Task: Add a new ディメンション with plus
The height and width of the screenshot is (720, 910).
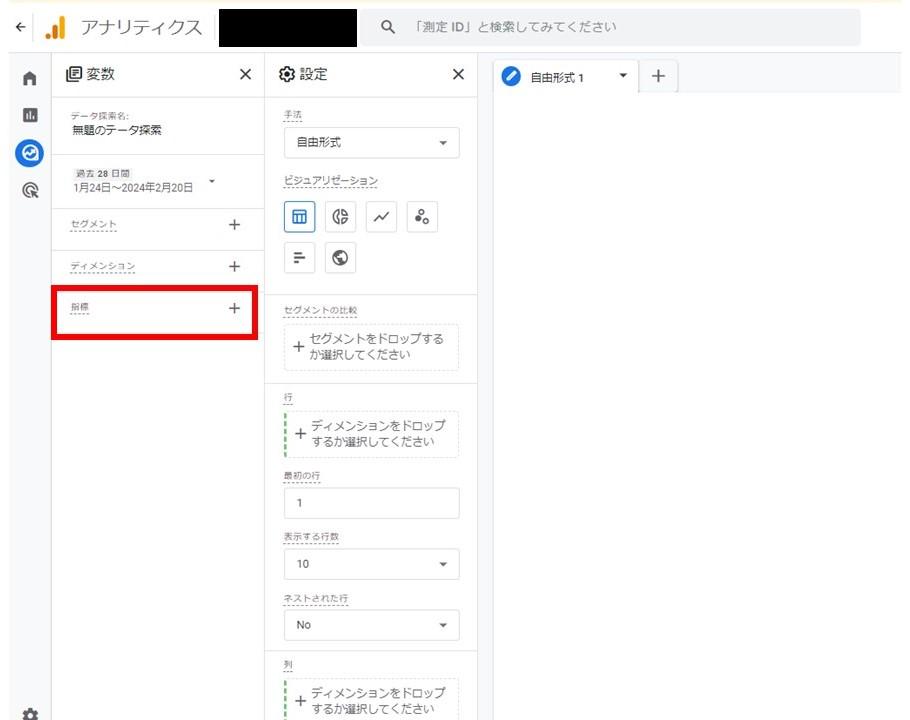Action: pyautogui.click(x=234, y=266)
